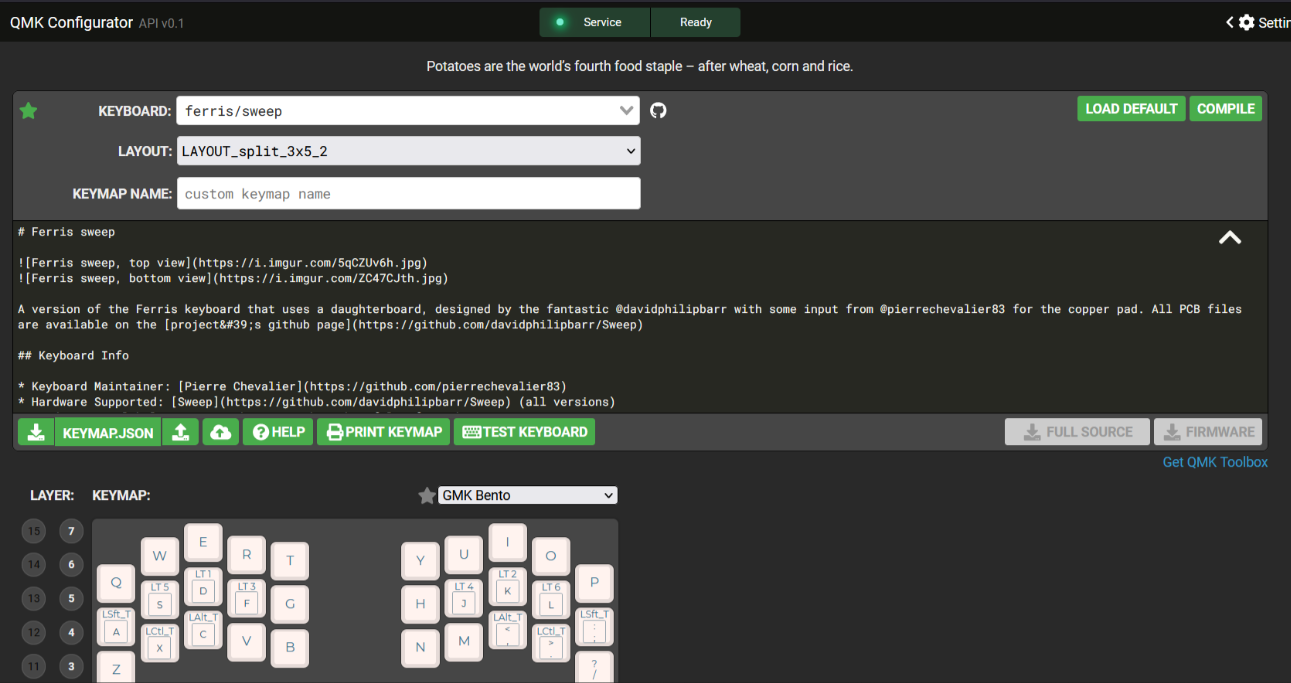Click the Print Keymap button

pos(384,432)
